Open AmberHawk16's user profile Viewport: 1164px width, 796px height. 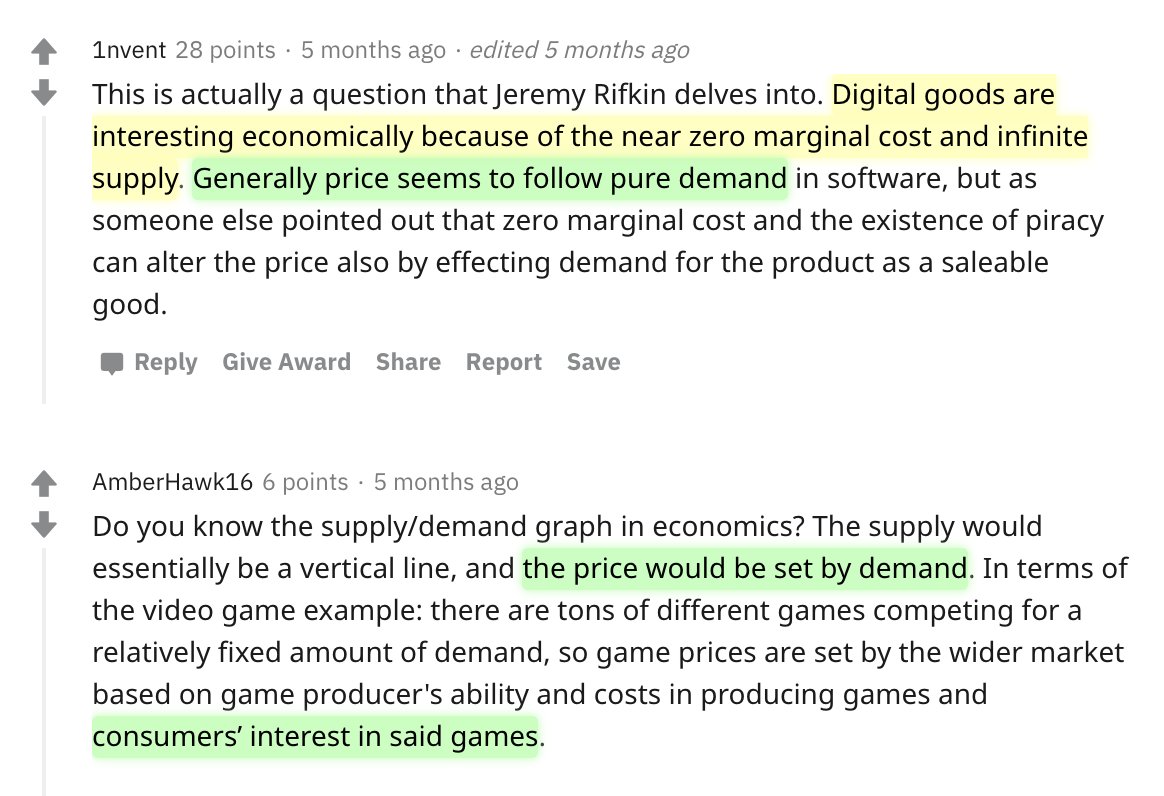click(x=172, y=482)
